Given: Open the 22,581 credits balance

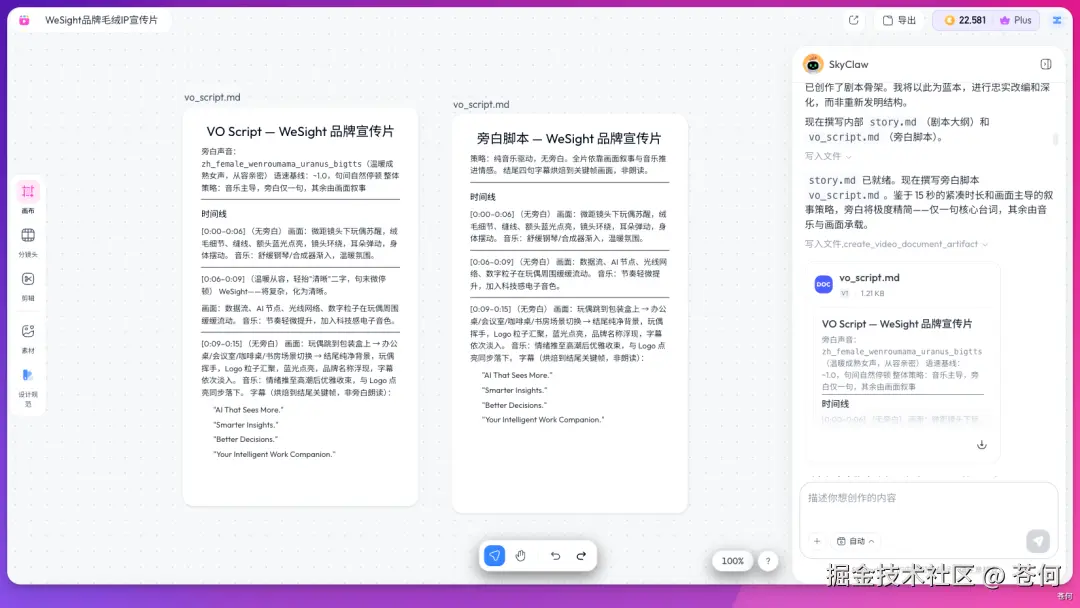Looking at the screenshot, I should click(965, 20).
